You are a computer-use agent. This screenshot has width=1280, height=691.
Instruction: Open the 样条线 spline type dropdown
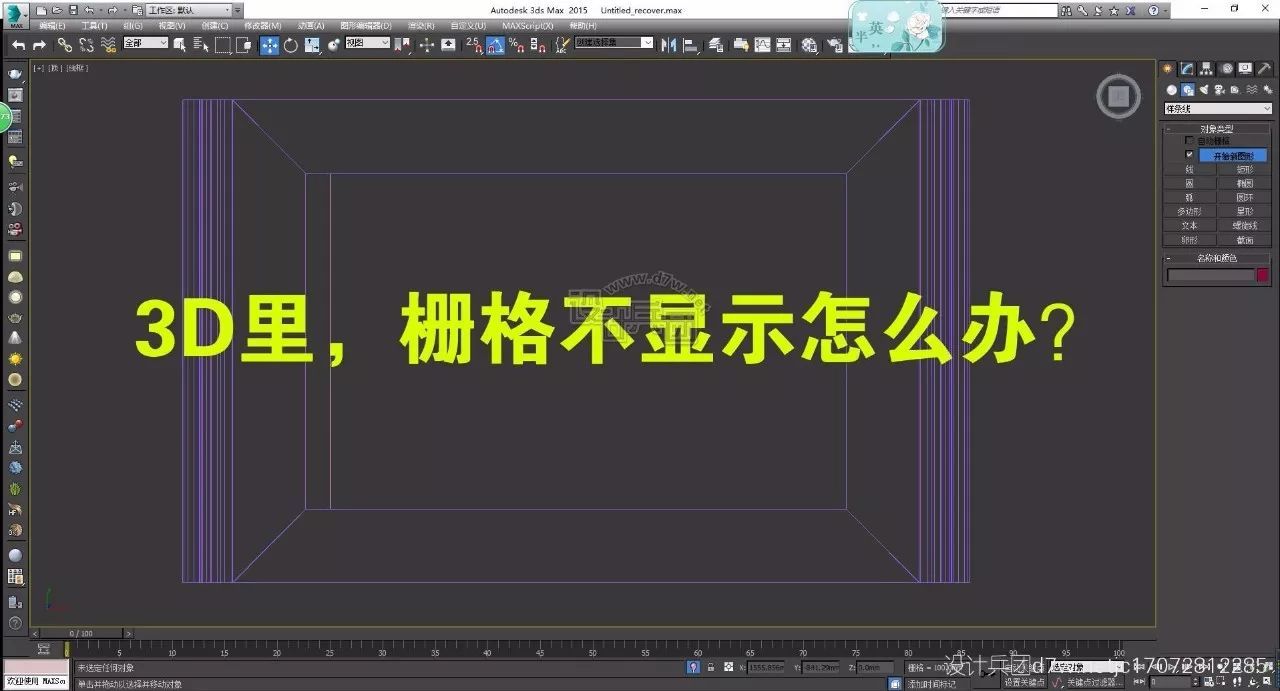(x=1216, y=107)
